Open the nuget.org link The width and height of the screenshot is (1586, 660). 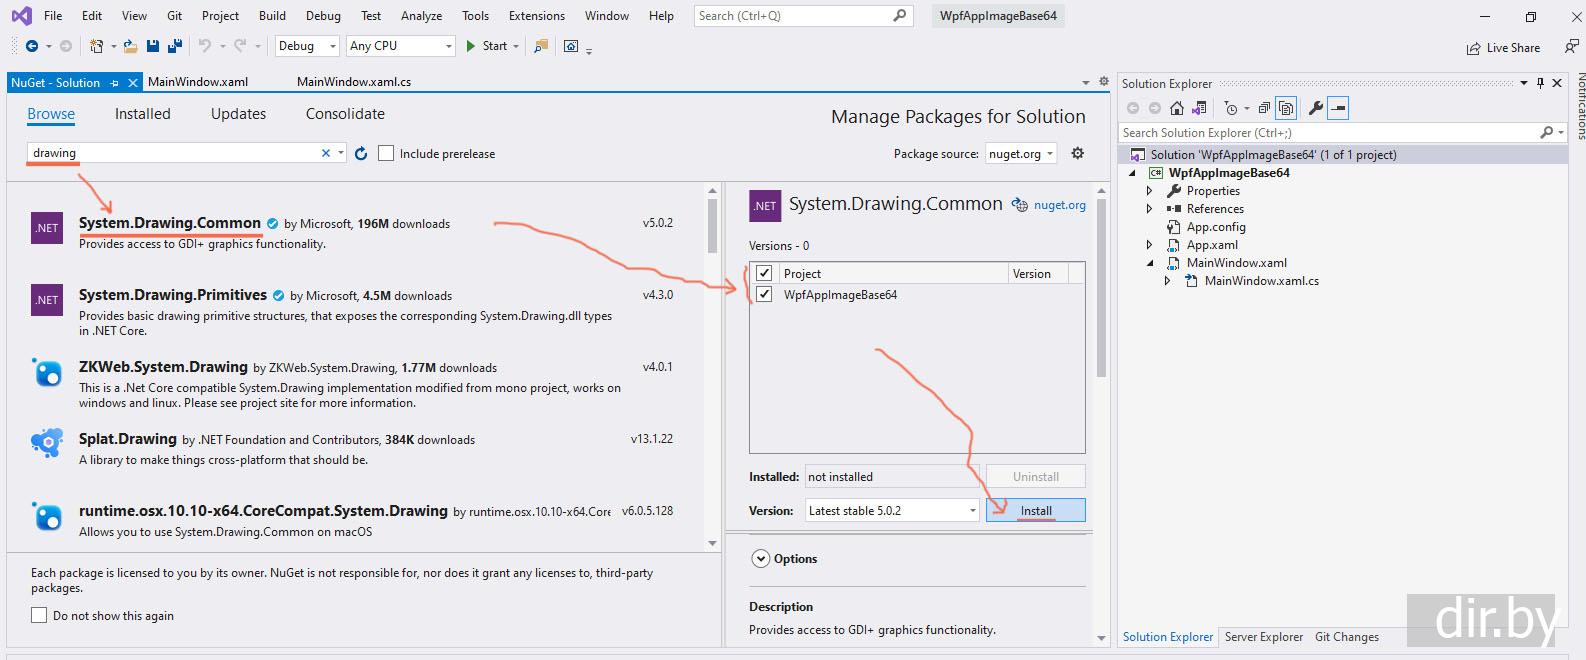pos(1059,205)
